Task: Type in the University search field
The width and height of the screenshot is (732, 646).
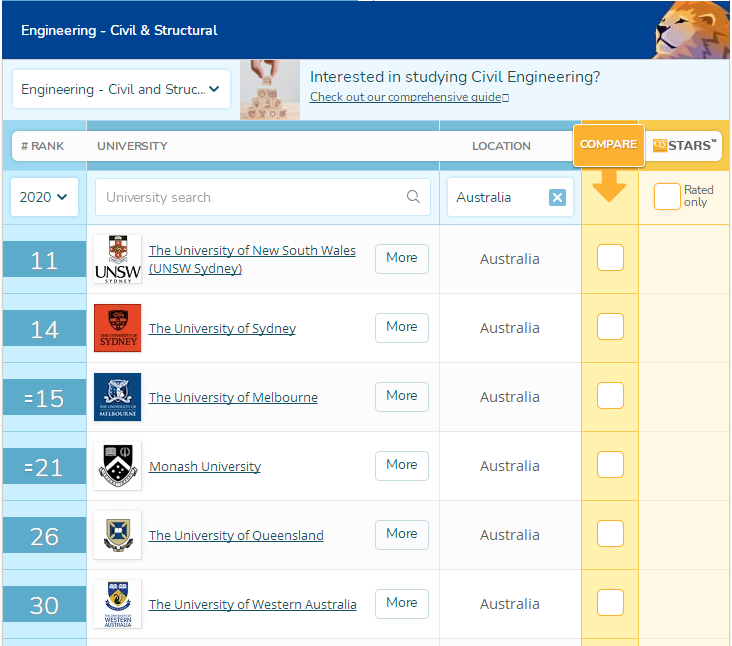Action: pyautogui.click(x=250, y=197)
